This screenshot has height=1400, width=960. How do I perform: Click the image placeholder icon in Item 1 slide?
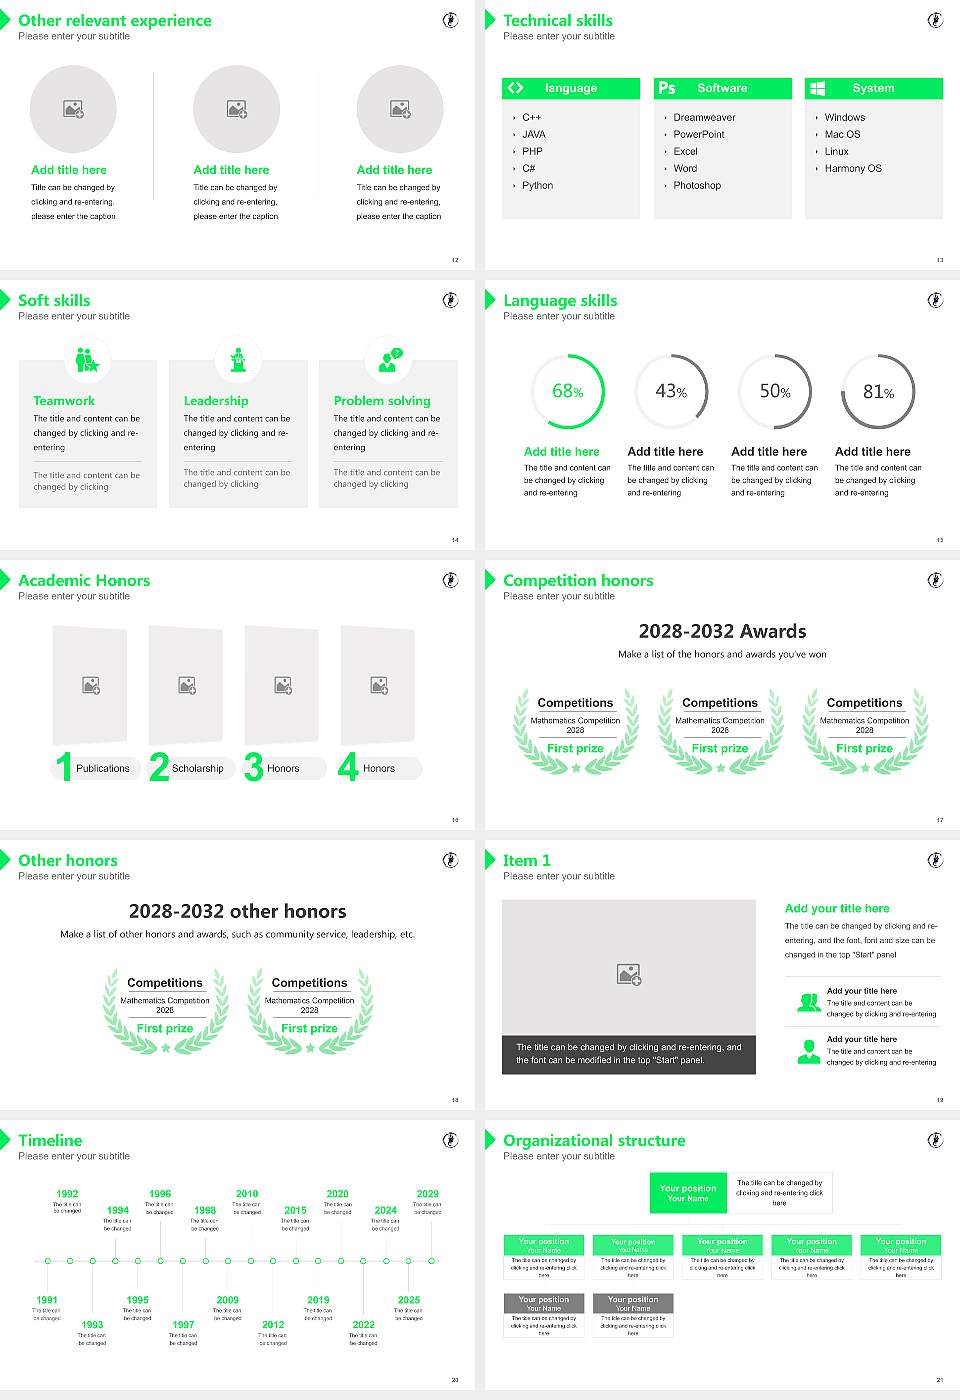pos(629,974)
